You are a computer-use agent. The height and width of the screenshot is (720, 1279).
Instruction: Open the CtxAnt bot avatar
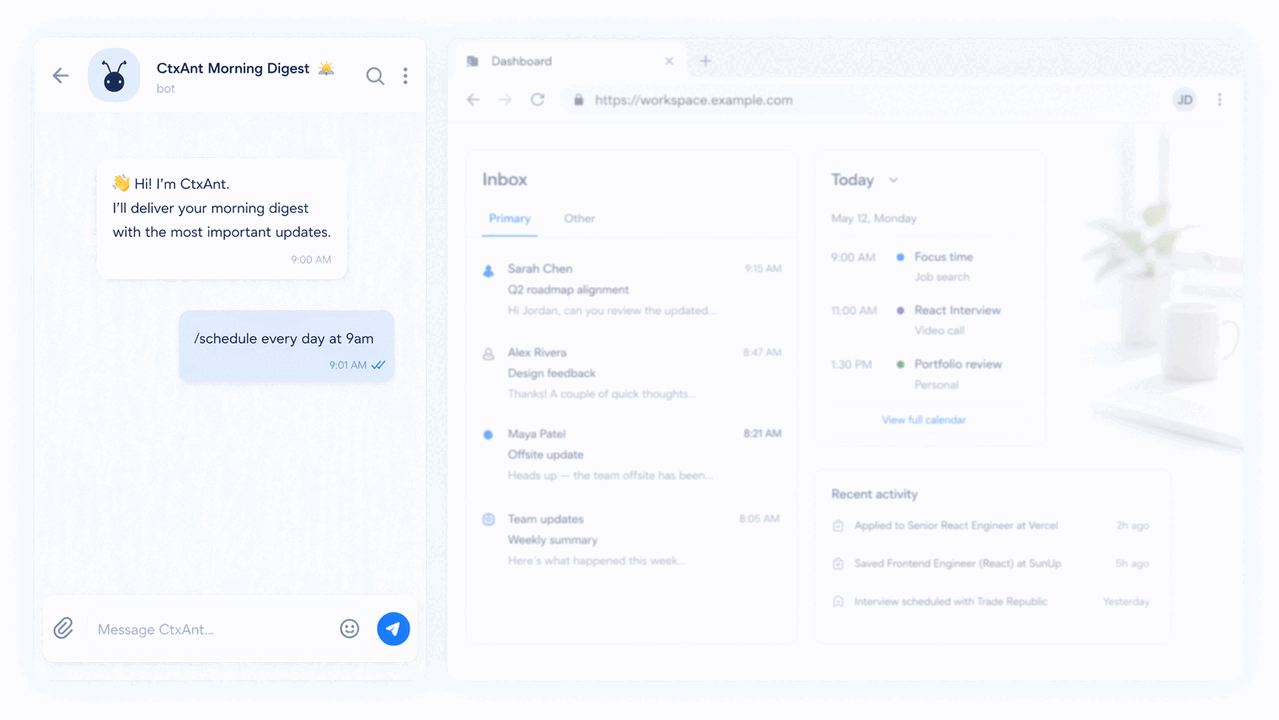click(x=114, y=76)
